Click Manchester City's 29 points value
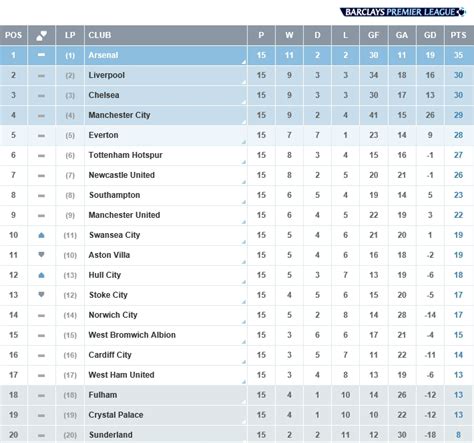The height and width of the screenshot is (443, 474). click(x=459, y=115)
